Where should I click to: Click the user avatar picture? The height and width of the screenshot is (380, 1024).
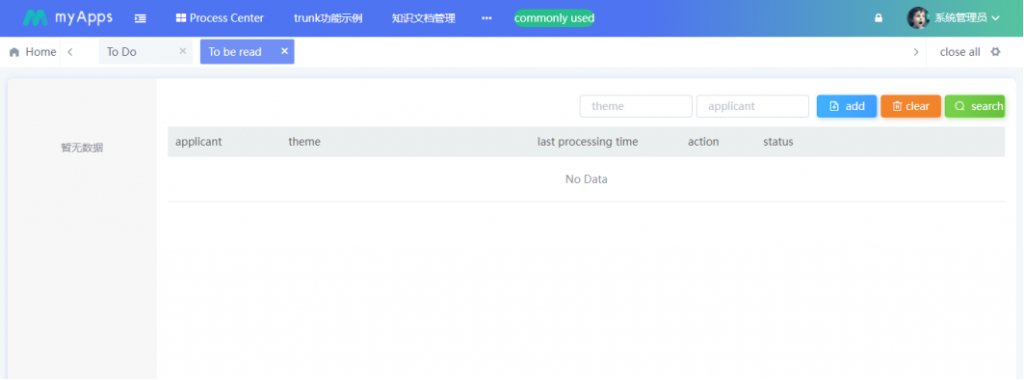pos(918,18)
